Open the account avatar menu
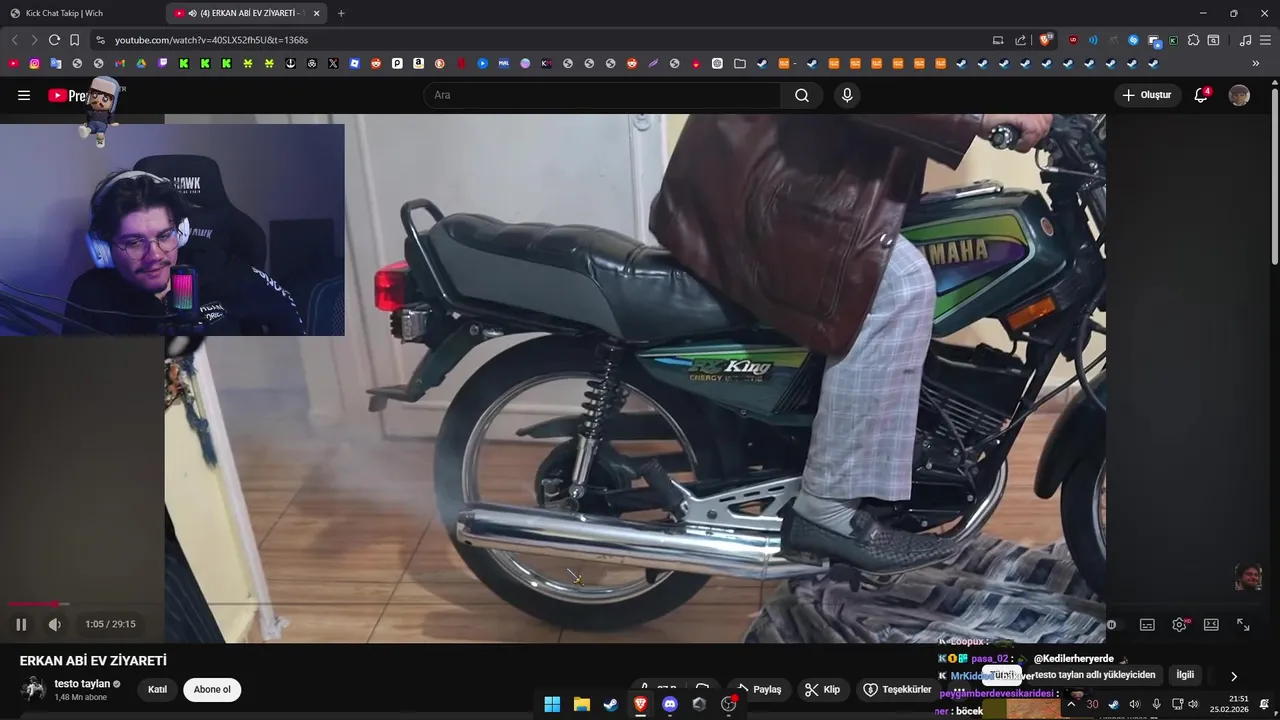Screen dimensions: 1280x720 point(1239,95)
